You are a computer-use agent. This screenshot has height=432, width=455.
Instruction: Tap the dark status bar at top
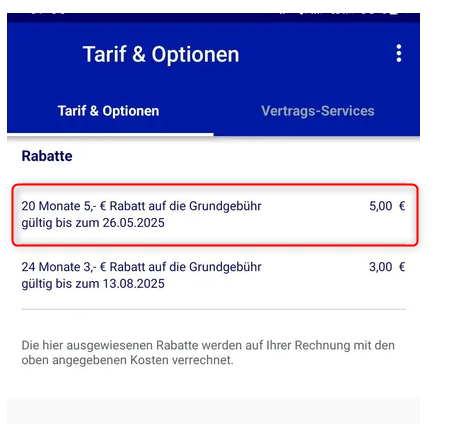213,17
